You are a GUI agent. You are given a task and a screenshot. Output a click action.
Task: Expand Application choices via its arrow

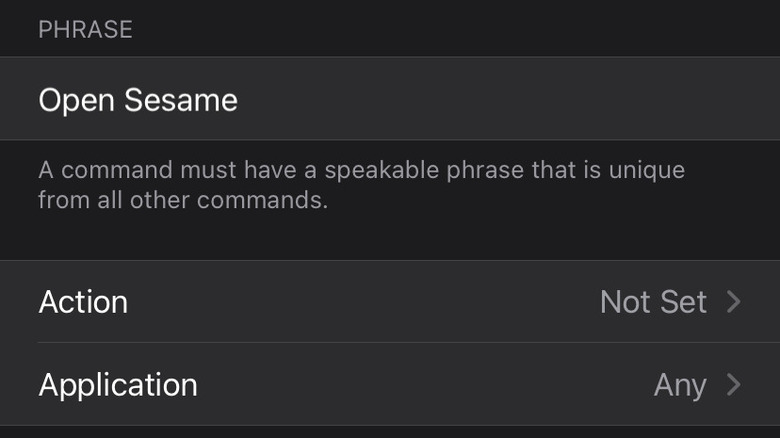coord(734,385)
